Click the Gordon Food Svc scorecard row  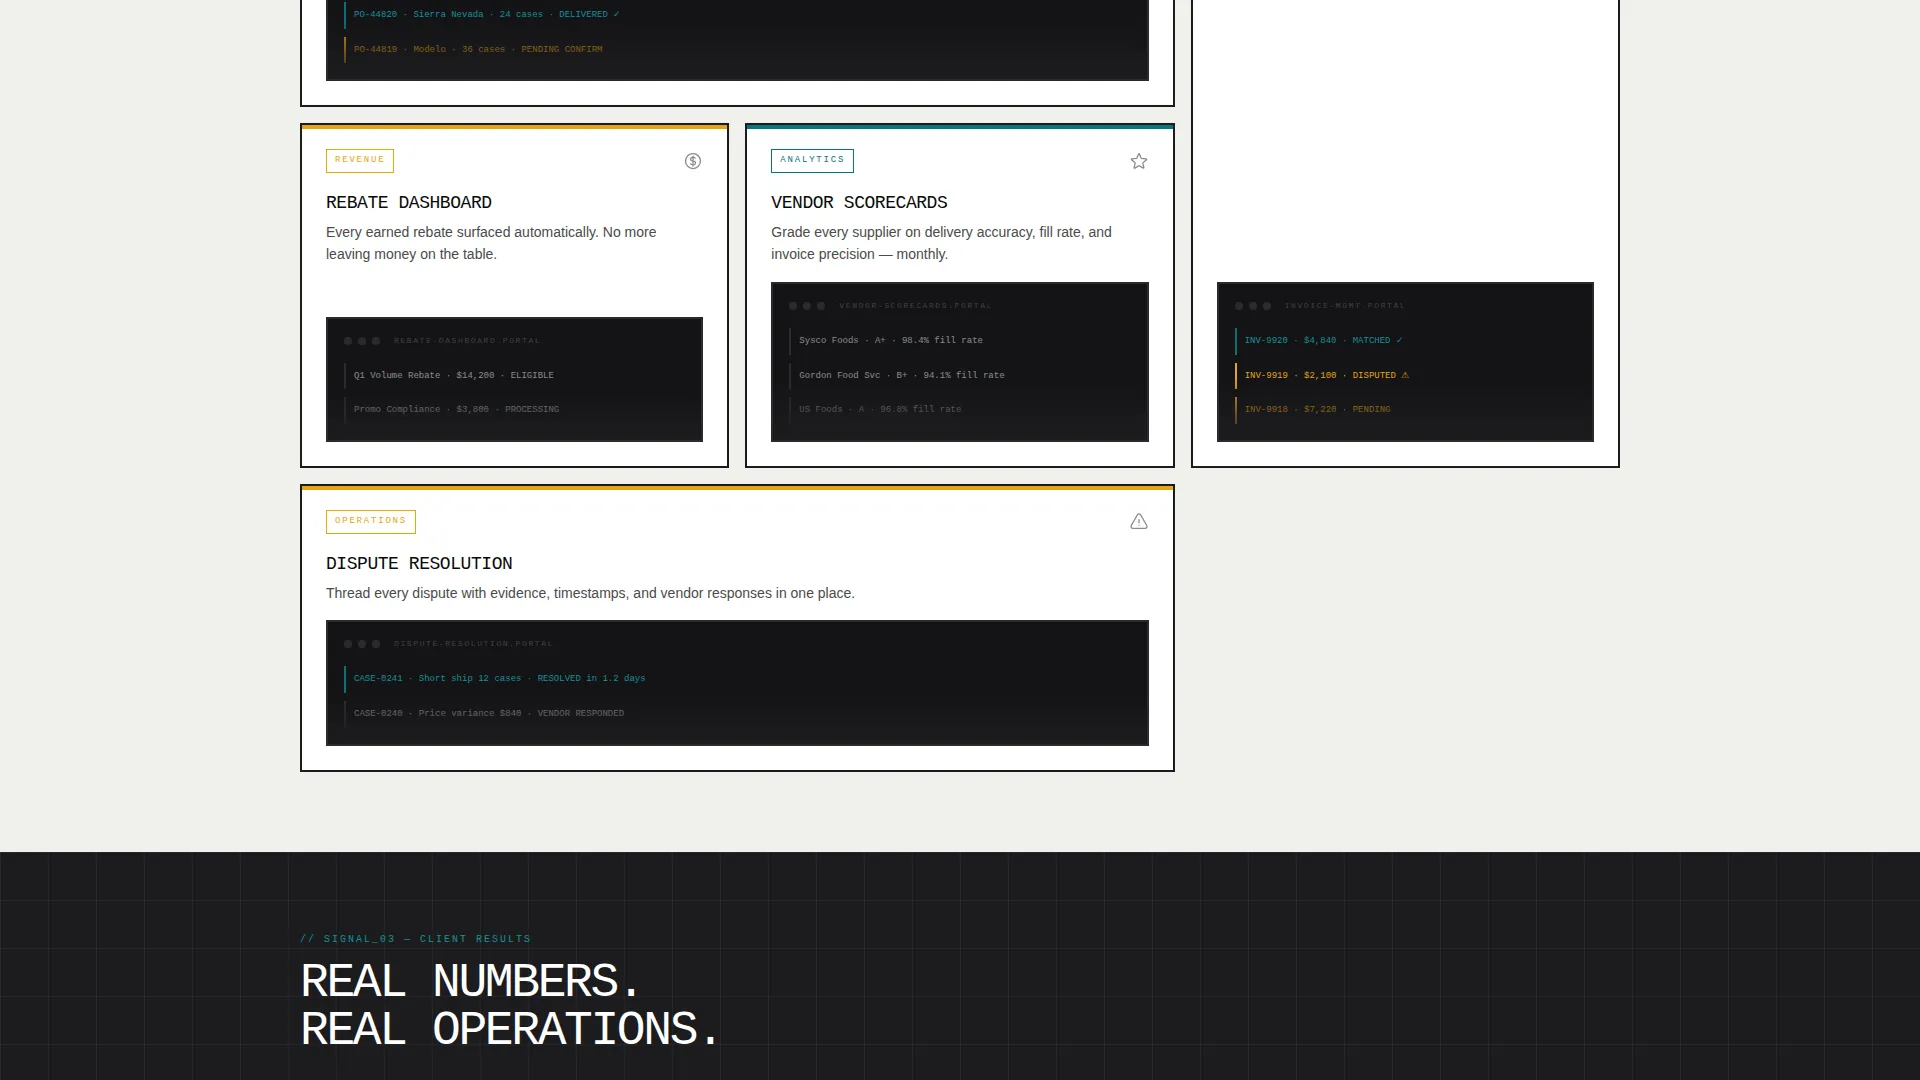pos(959,375)
